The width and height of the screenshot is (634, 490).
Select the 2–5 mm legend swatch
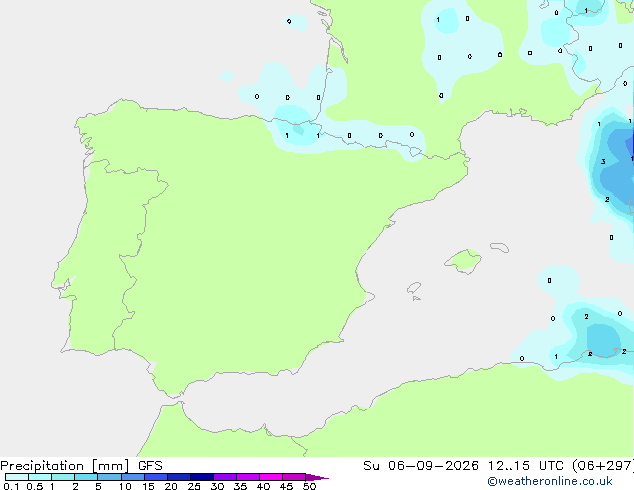[86, 477]
